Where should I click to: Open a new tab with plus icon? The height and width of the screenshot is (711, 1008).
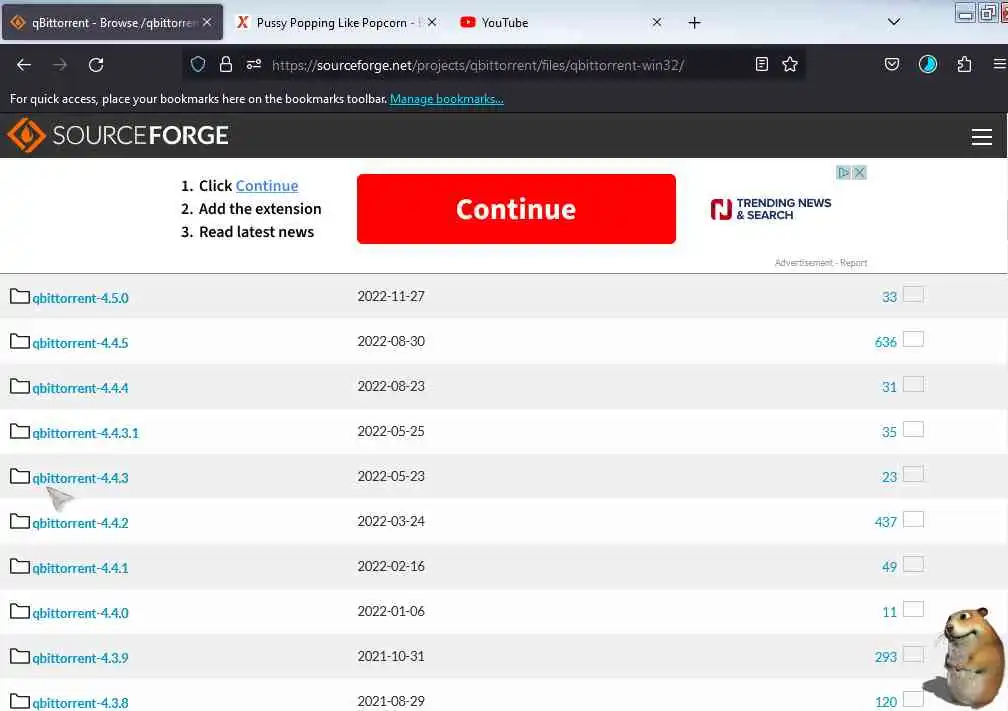(694, 22)
